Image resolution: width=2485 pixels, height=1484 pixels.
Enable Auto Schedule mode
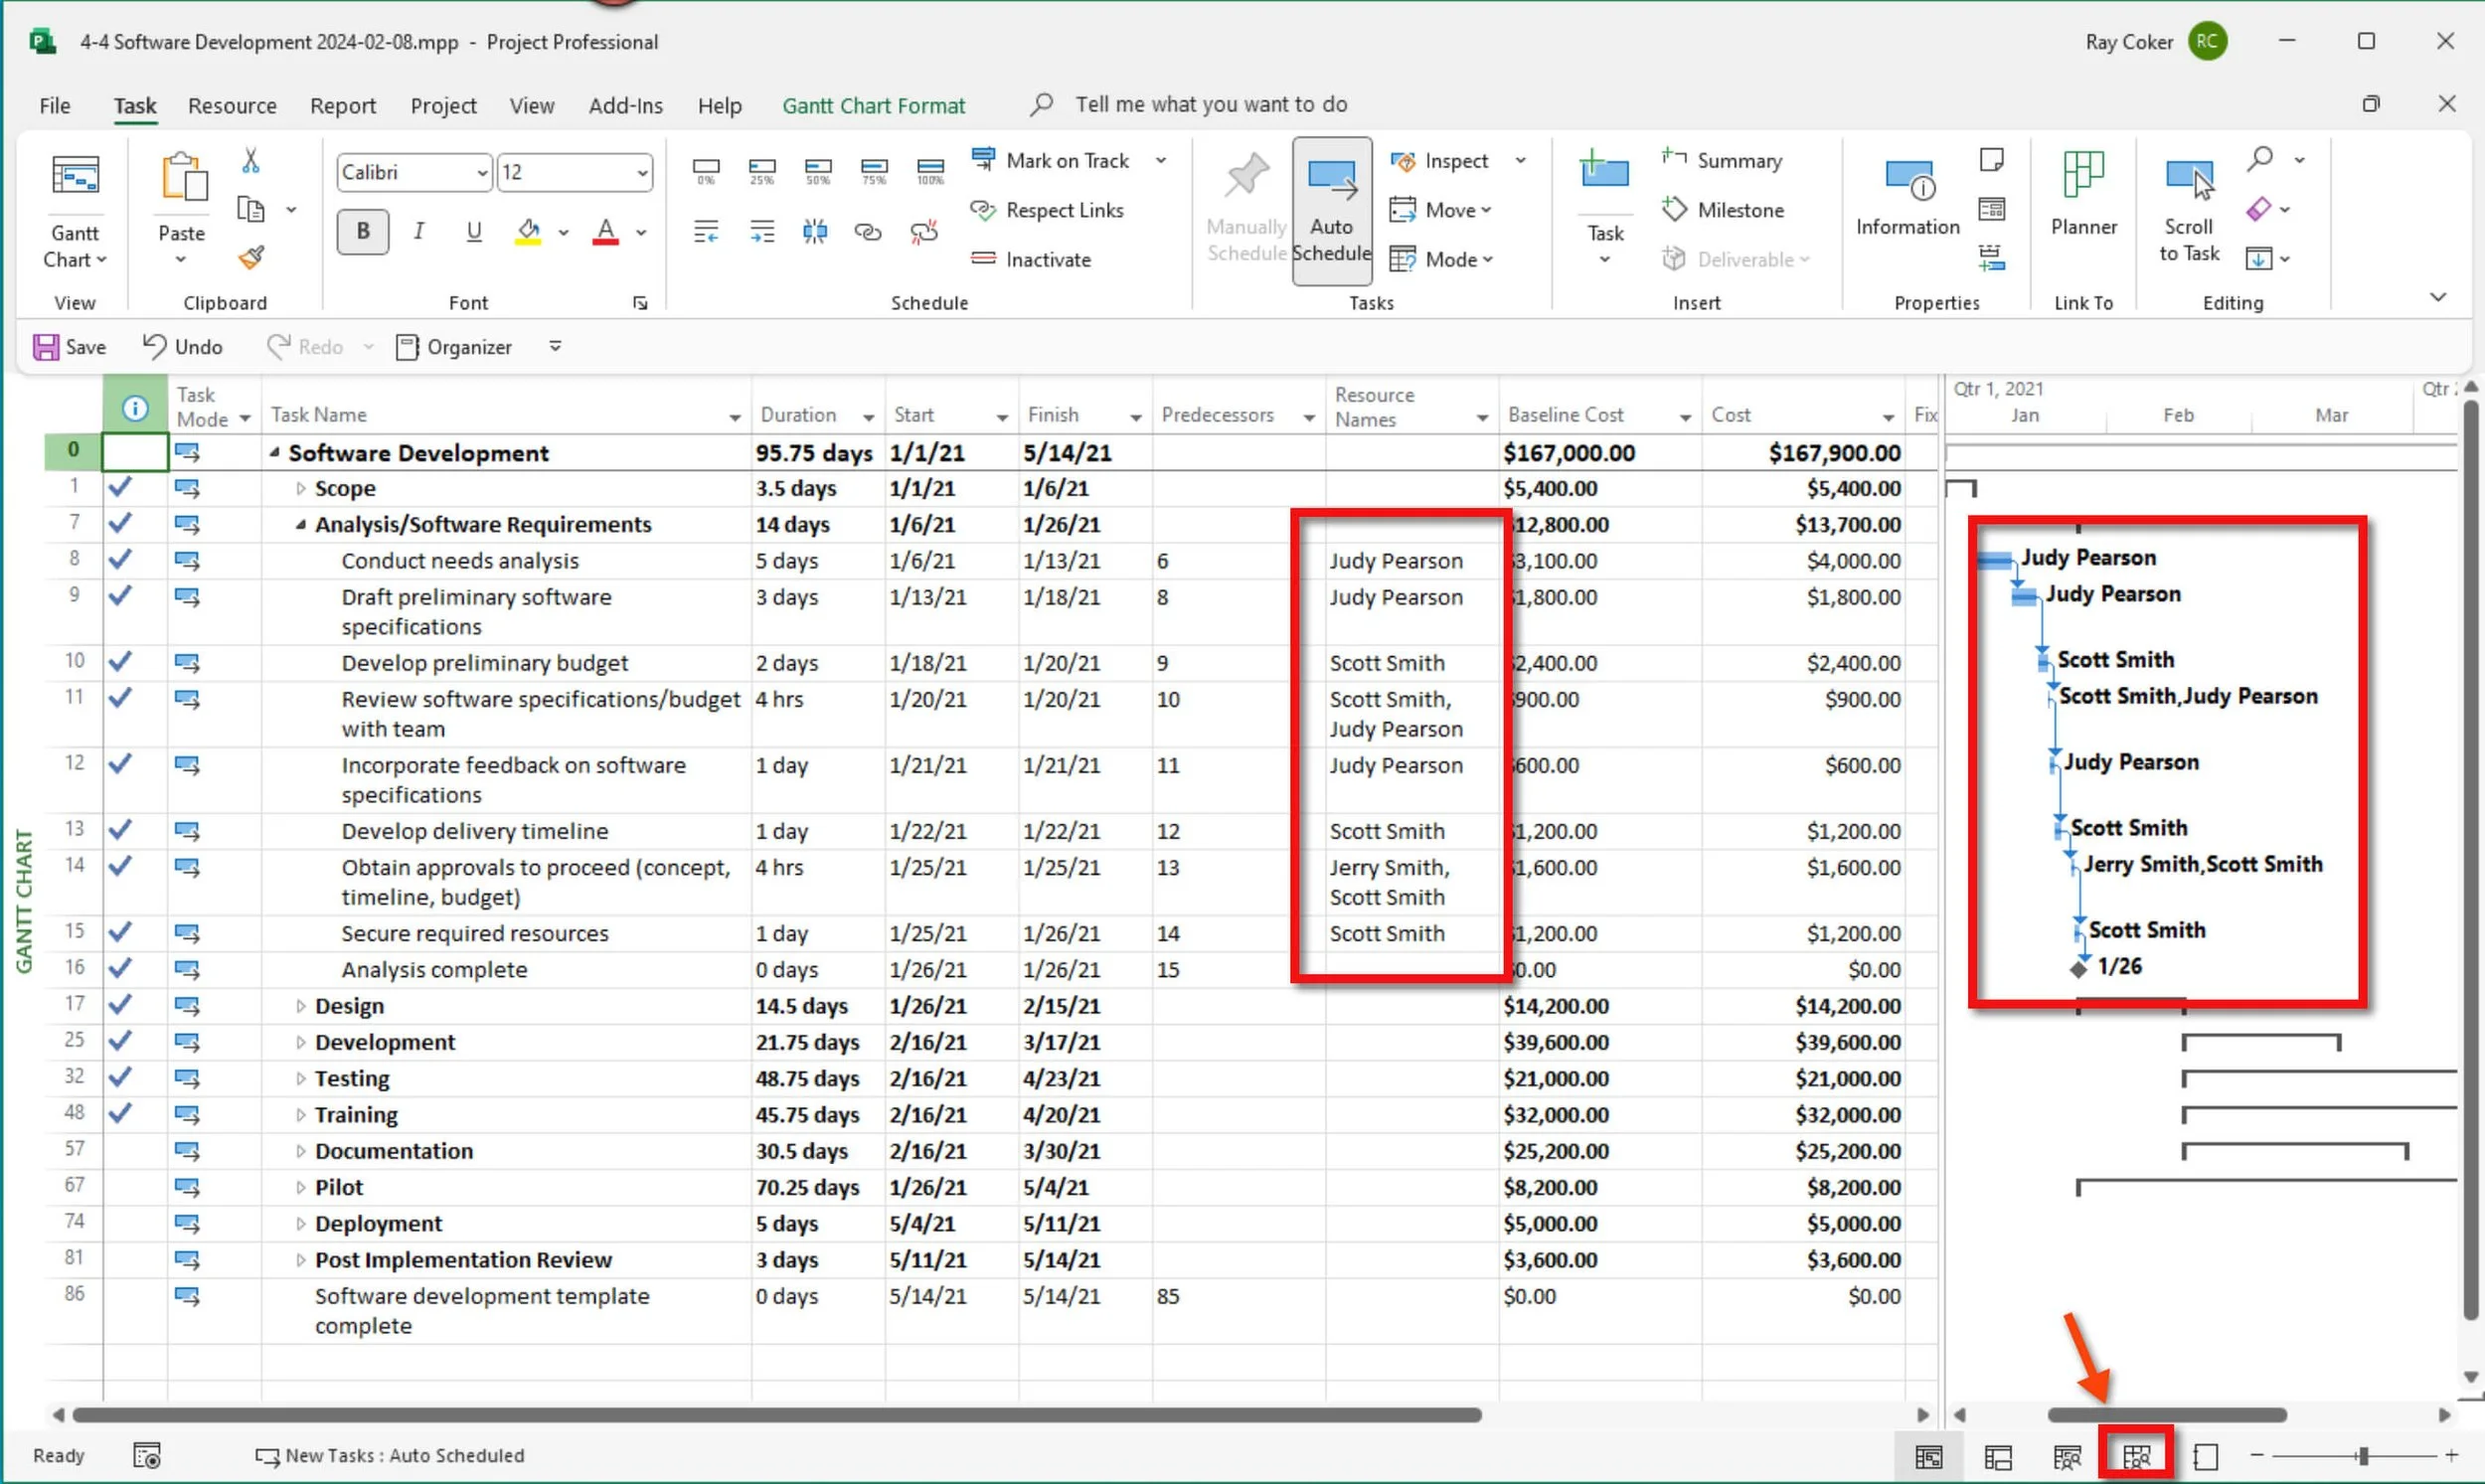coord(1331,210)
